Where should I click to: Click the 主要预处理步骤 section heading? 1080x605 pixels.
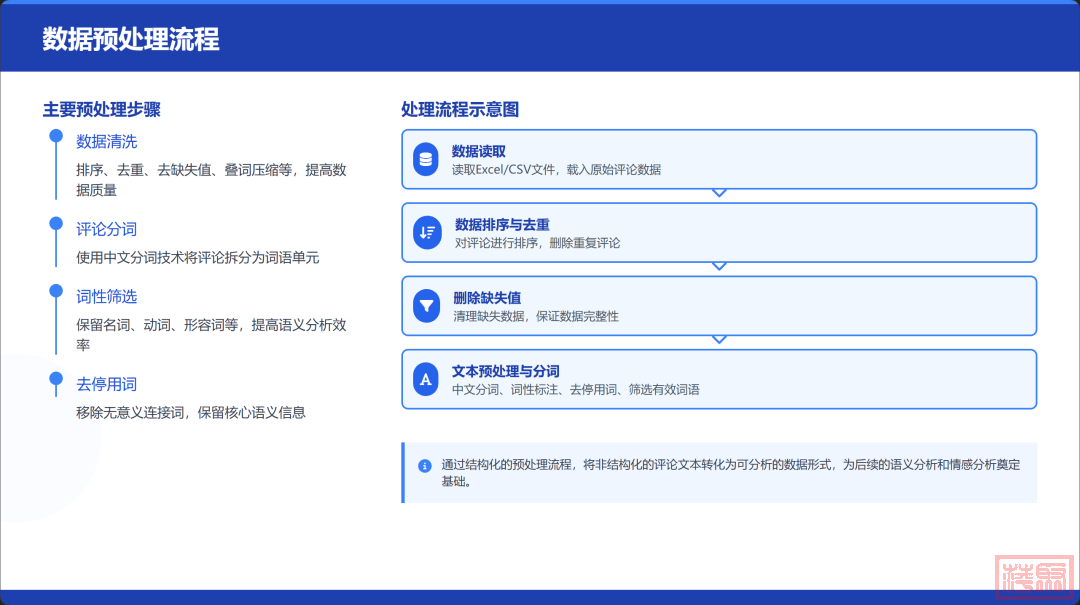[x=101, y=110]
